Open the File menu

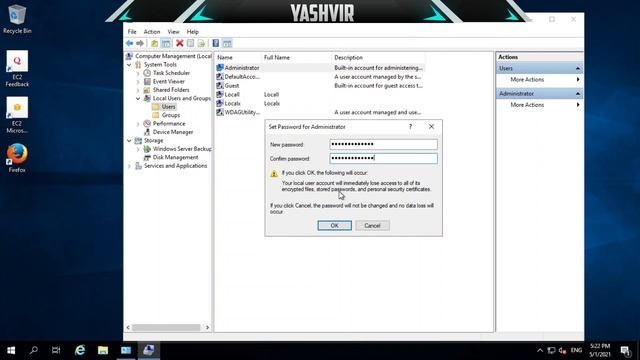click(x=132, y=31)
